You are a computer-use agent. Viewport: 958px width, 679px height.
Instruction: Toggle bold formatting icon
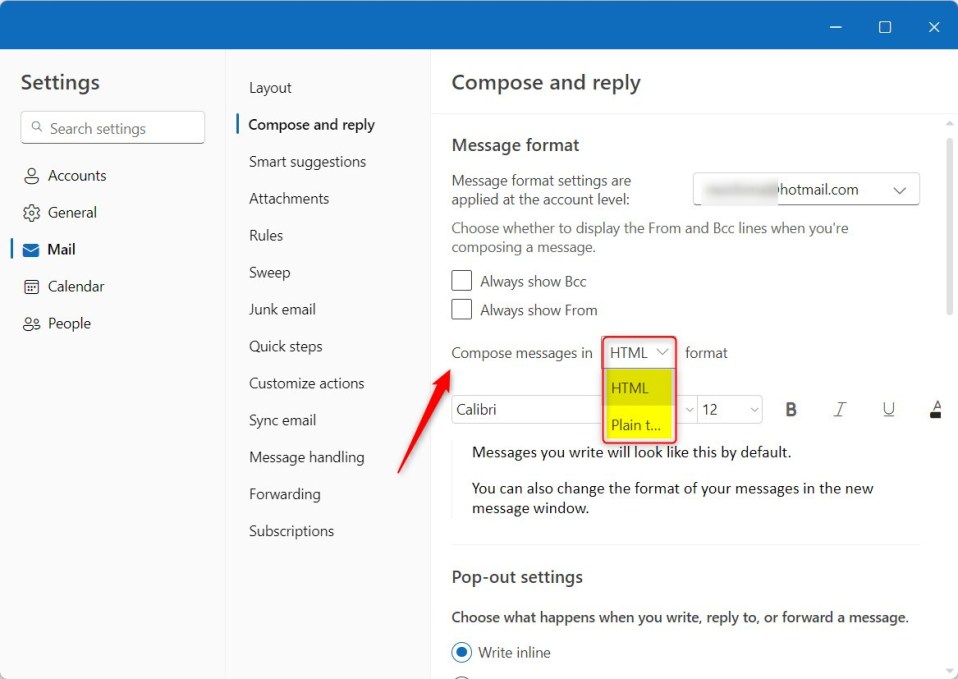791,409
